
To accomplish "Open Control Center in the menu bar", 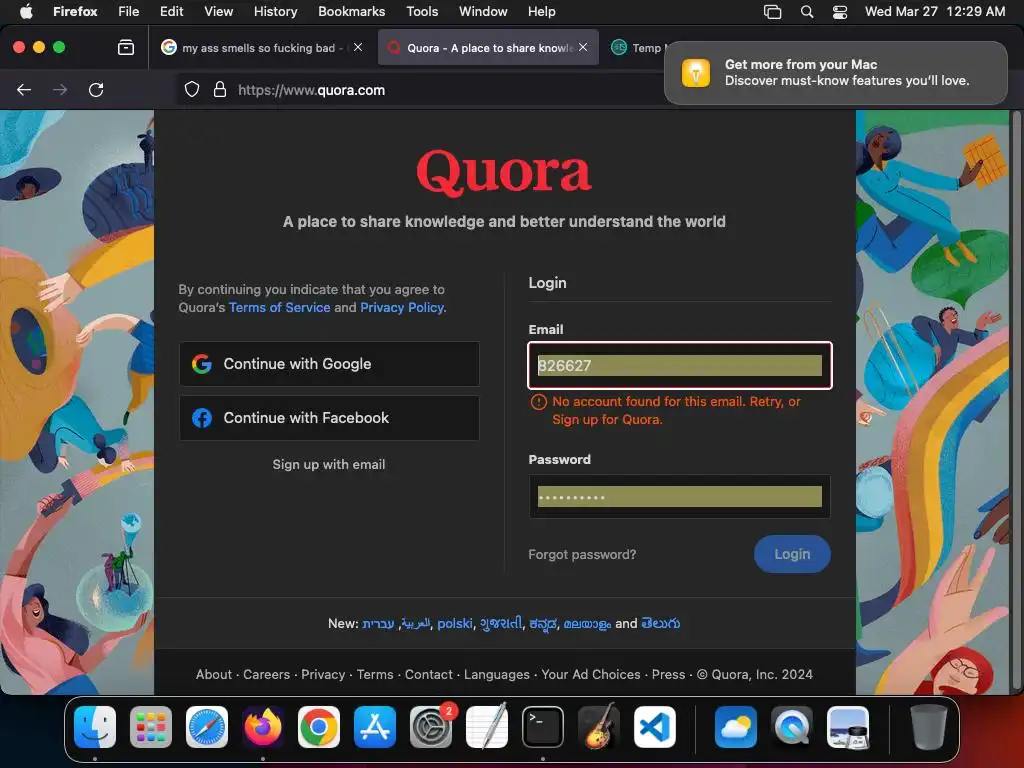I will [840, 12].
